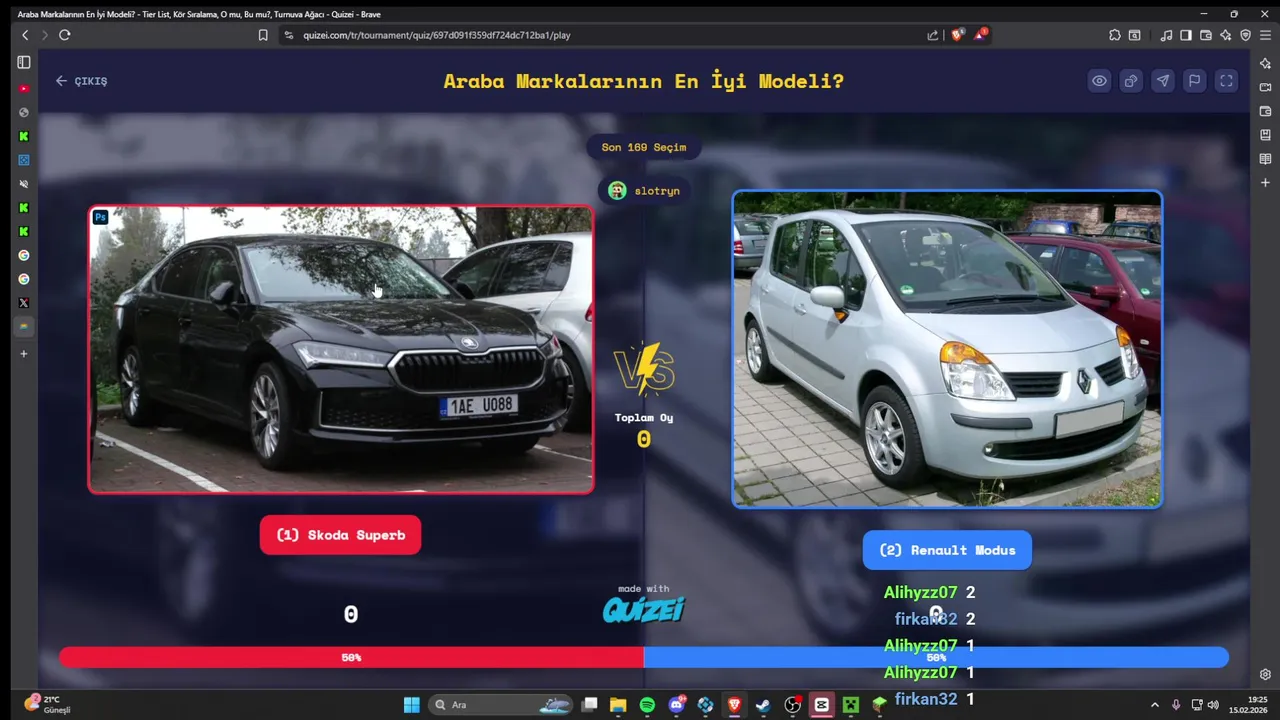Click the tab search icon in toolbar
Image resolution: width=1280 pixels, height=720 pixels.
1135,35
